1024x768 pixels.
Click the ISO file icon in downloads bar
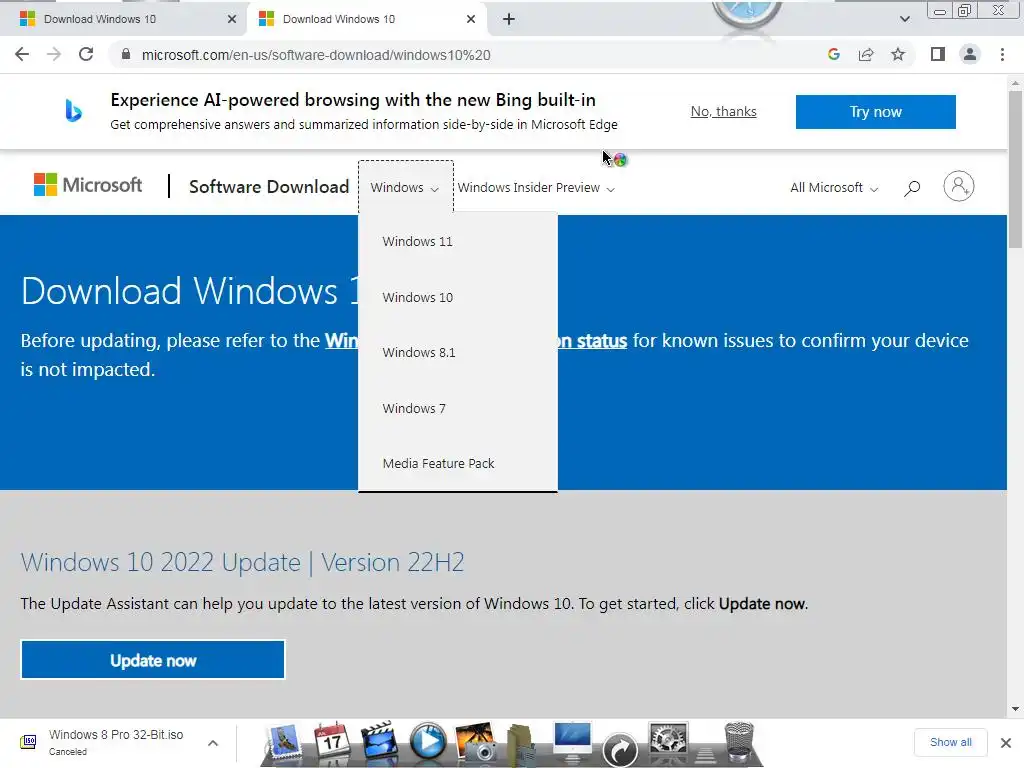28,741
